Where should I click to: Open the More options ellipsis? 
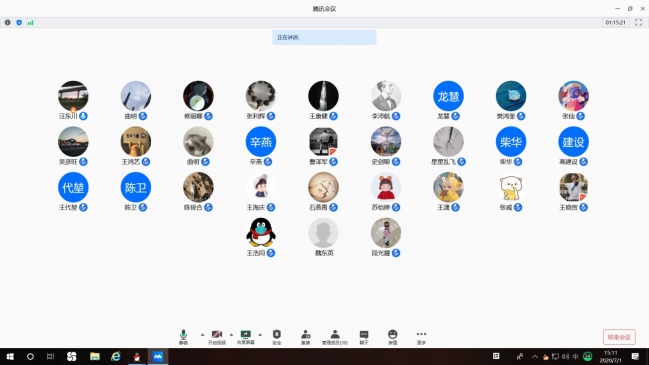coord(421,337)
